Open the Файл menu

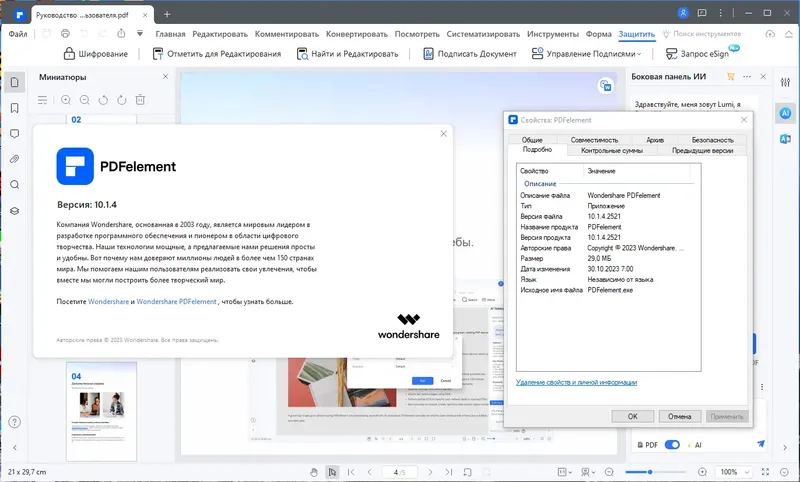pos(18,34)
